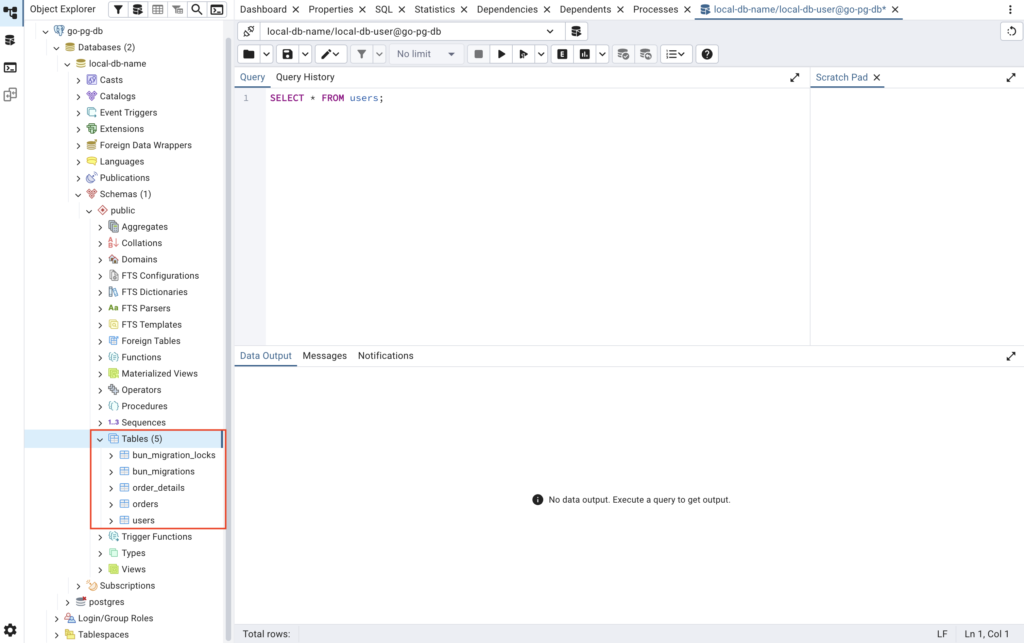Image resolution: width=1024 pixels, height=643 pixels.
Task: Click the Stop query square button
Action: click(479, 54)
